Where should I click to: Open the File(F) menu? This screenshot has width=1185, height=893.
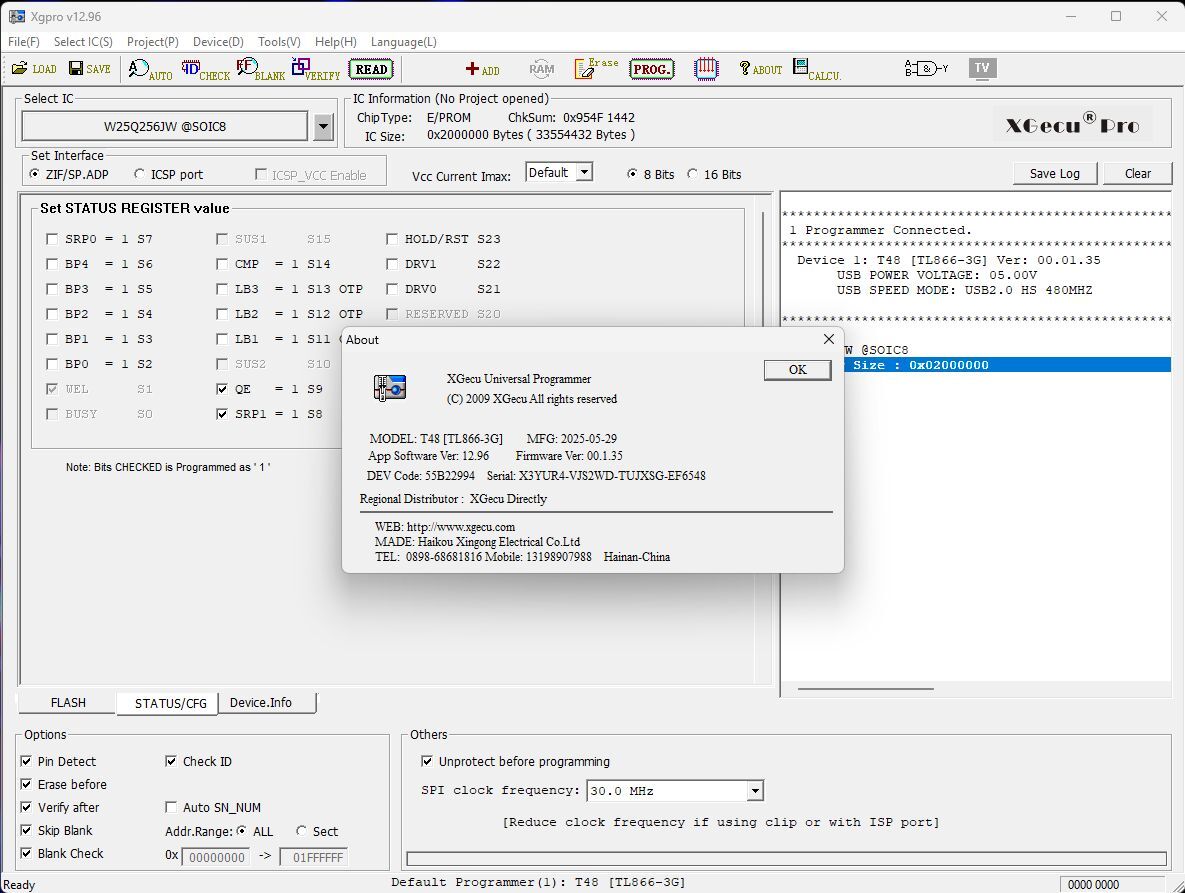24,42
